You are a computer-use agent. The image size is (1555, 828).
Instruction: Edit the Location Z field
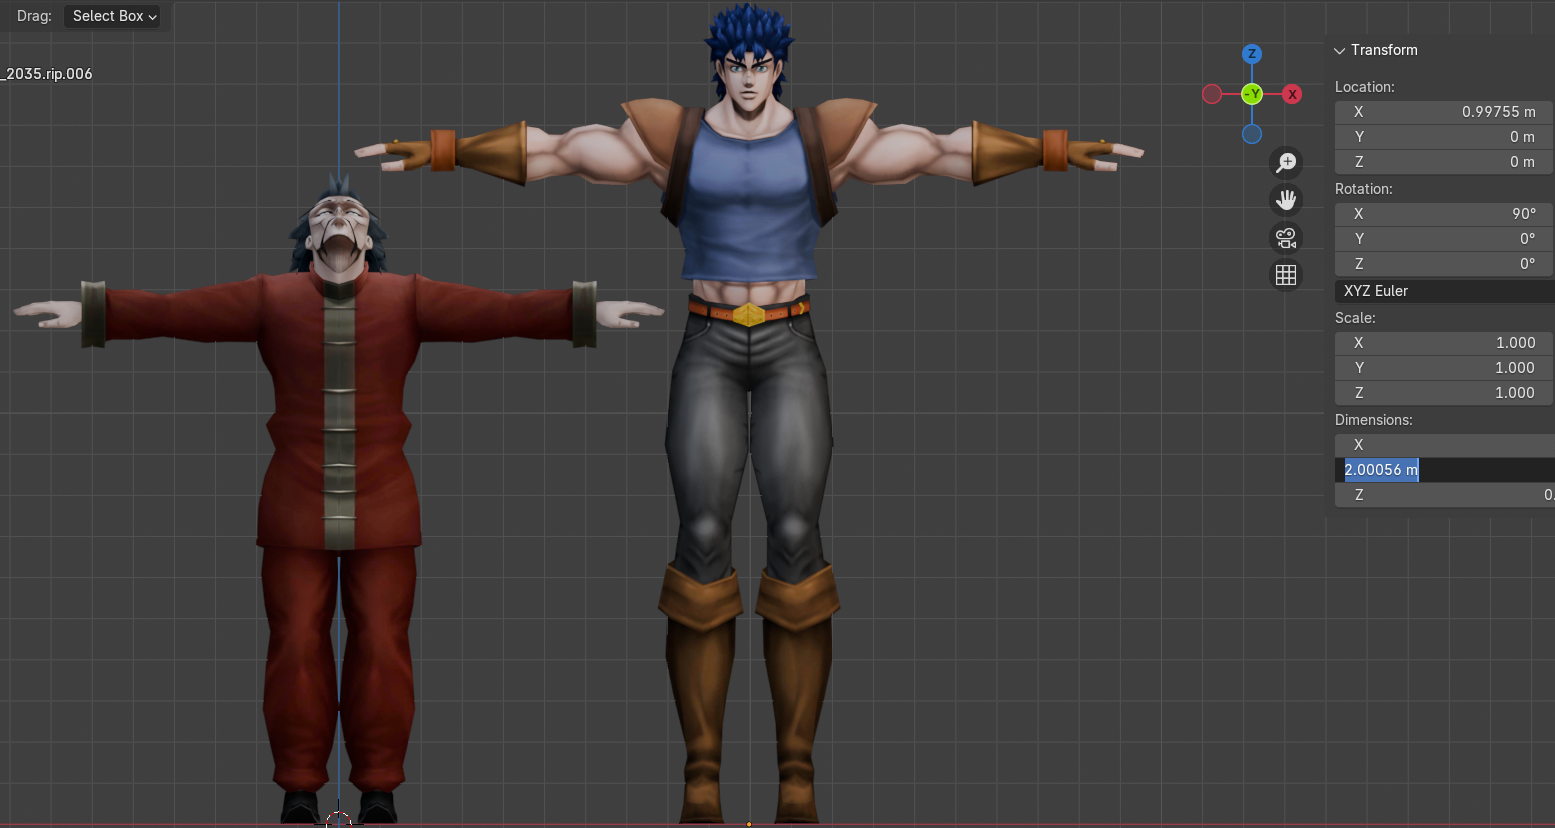coord(1444,162)
